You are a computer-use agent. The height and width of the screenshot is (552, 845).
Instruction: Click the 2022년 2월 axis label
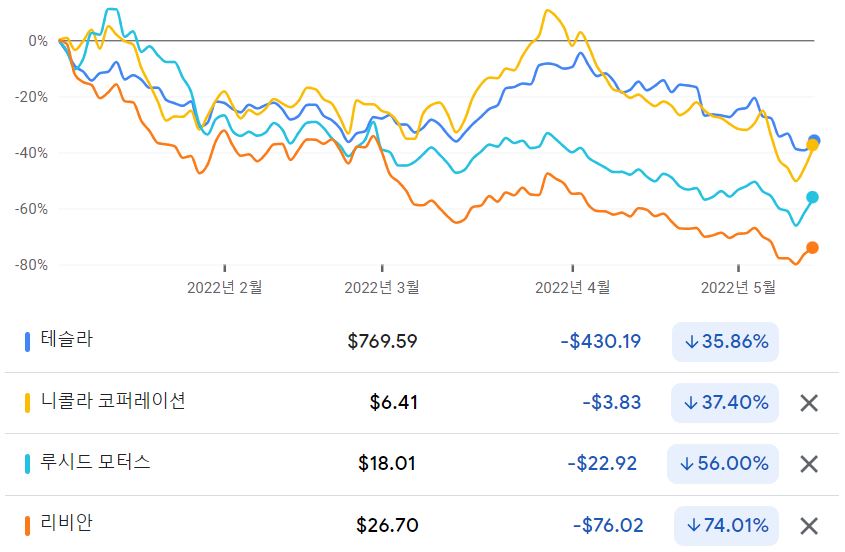tap(225, 287)
